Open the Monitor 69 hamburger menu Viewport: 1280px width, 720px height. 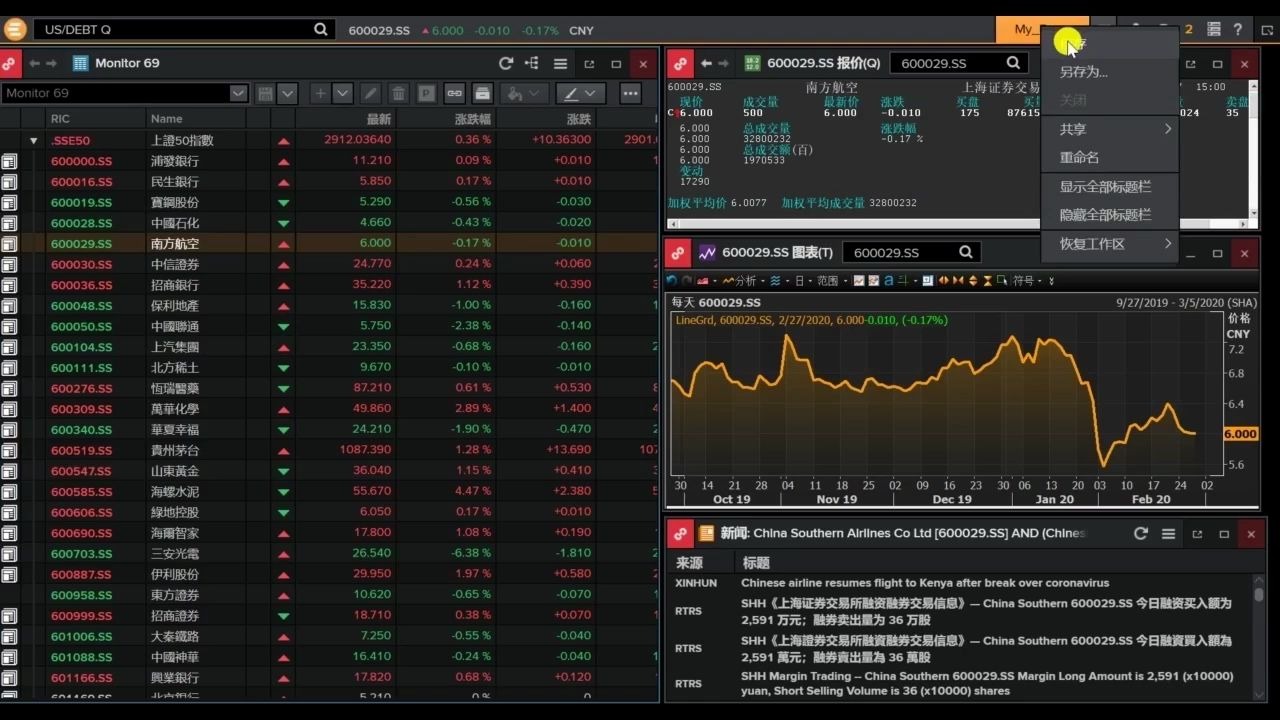tap(560, 63)
